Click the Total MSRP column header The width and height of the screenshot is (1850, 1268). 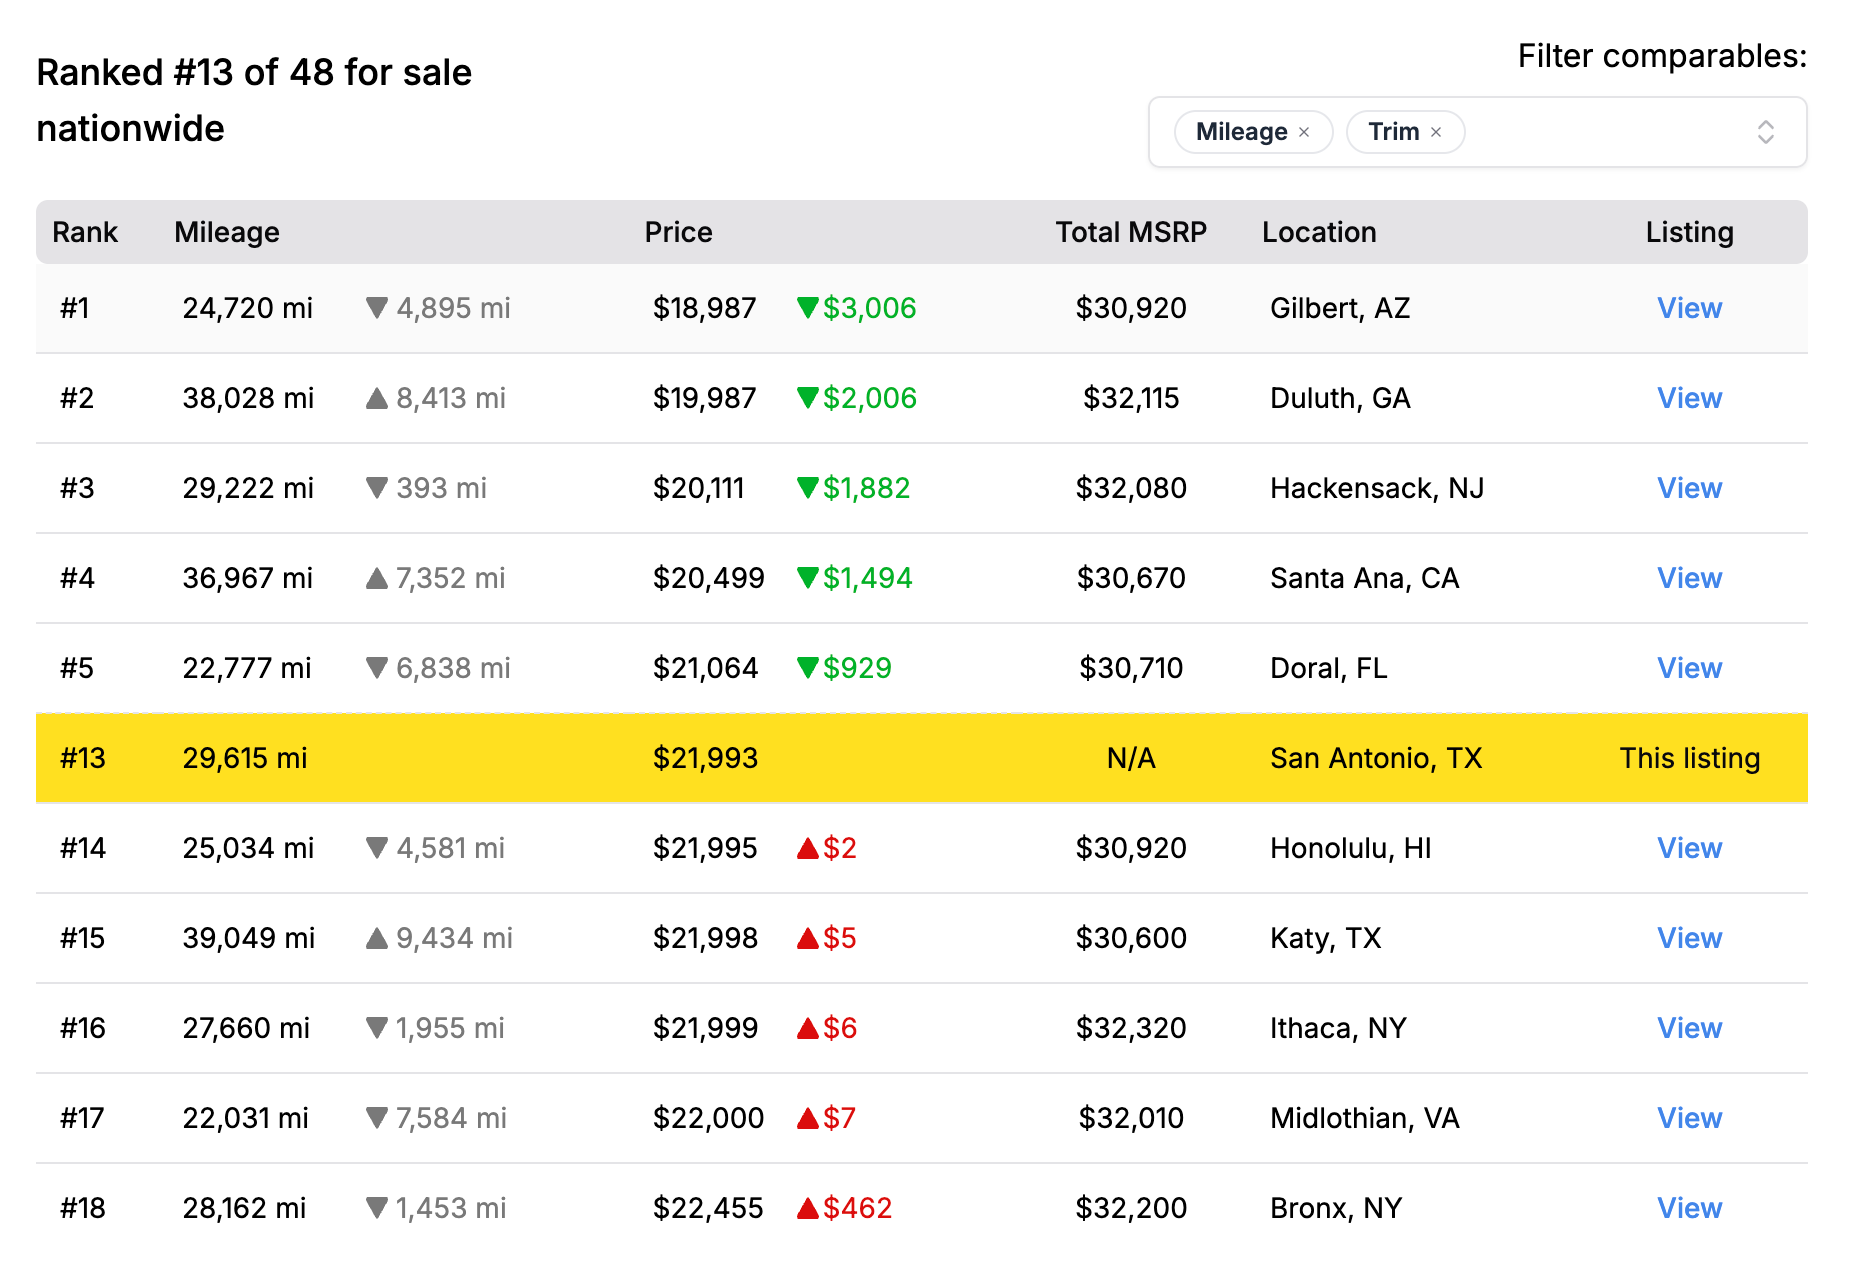(1131, 232)
